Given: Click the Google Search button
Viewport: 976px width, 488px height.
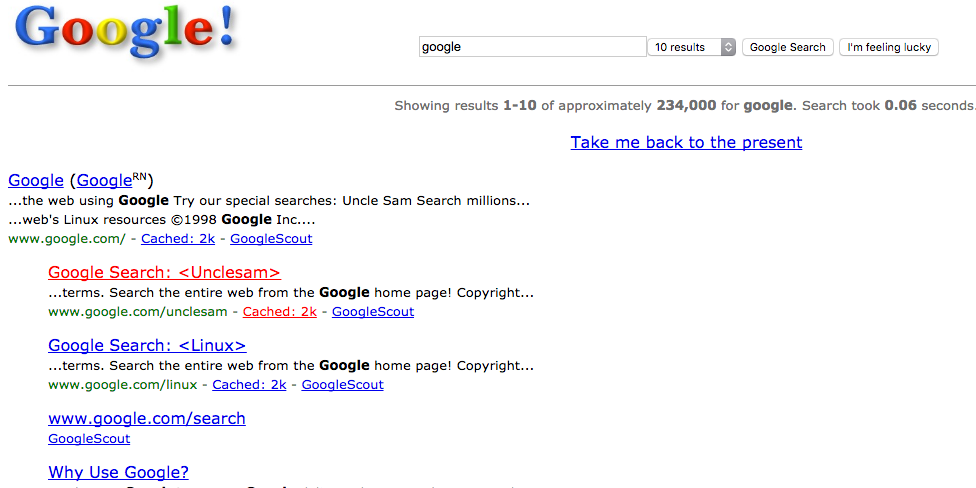Looking at the screenshot, I should coord(787,47).
